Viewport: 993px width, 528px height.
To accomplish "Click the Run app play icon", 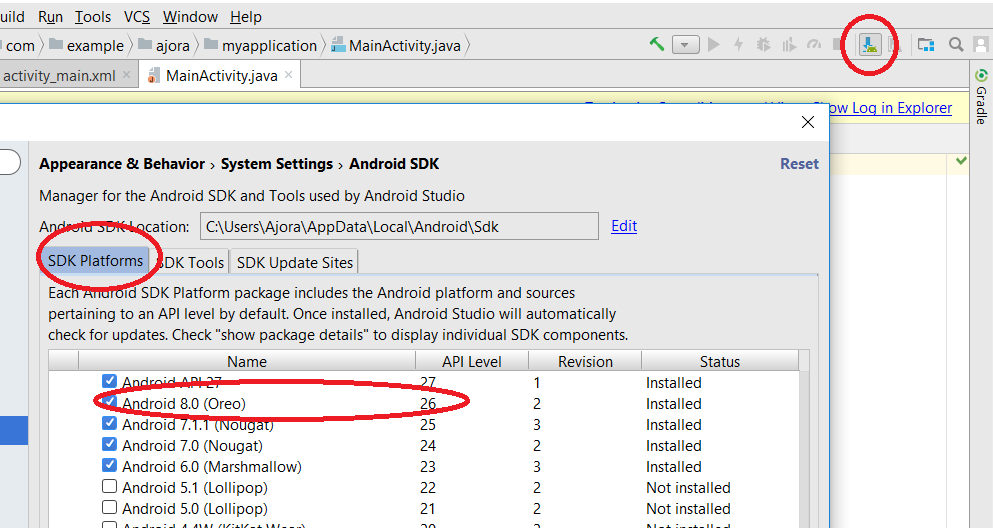I will 714,44.
